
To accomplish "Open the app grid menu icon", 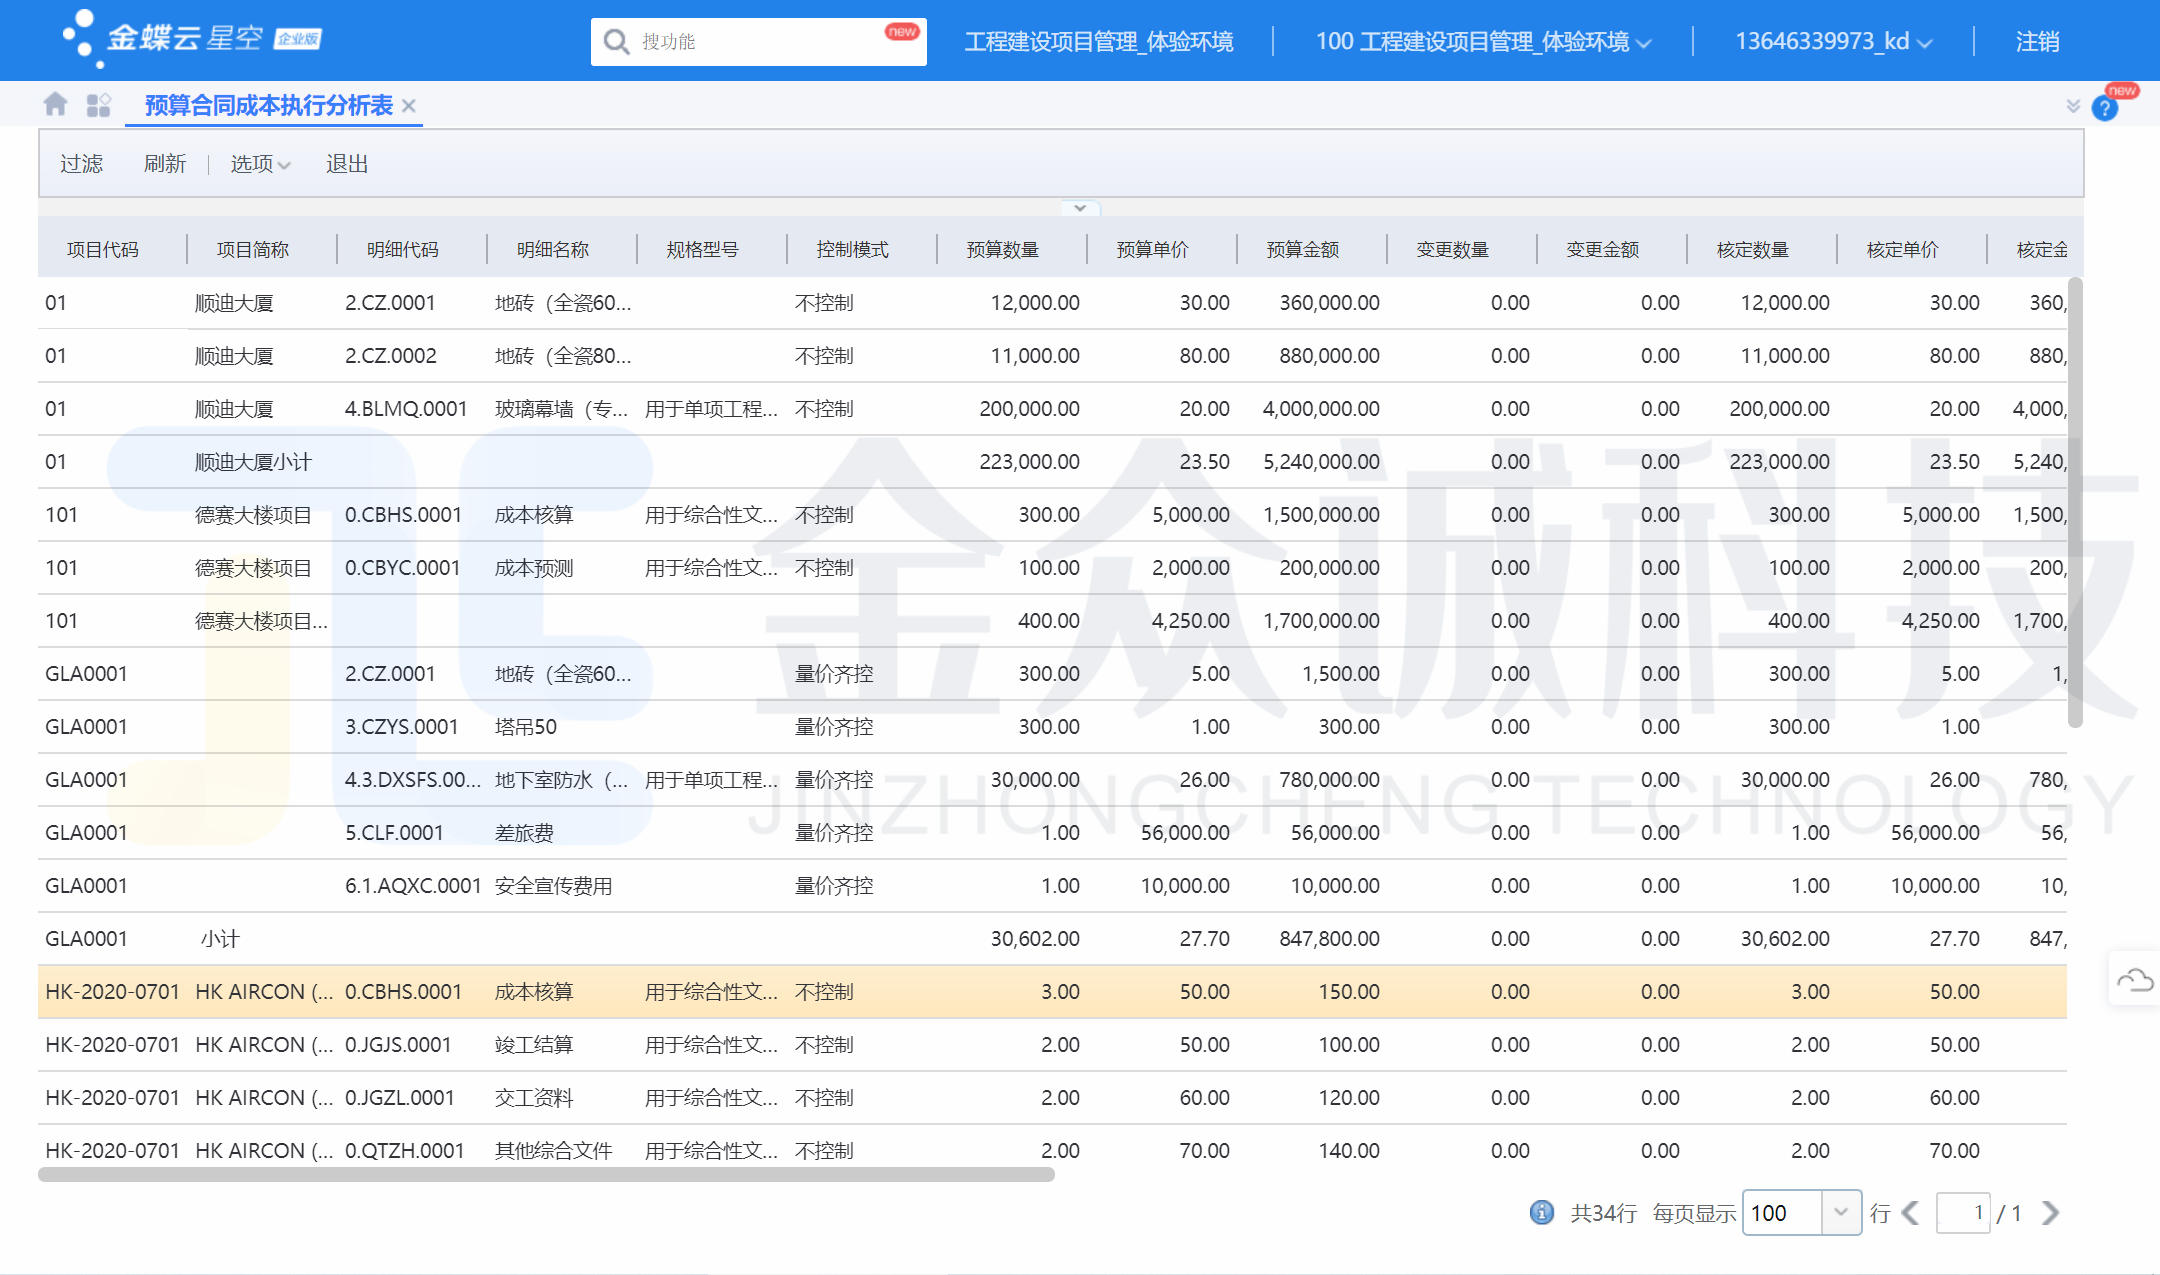I will (x=98, y=105).
